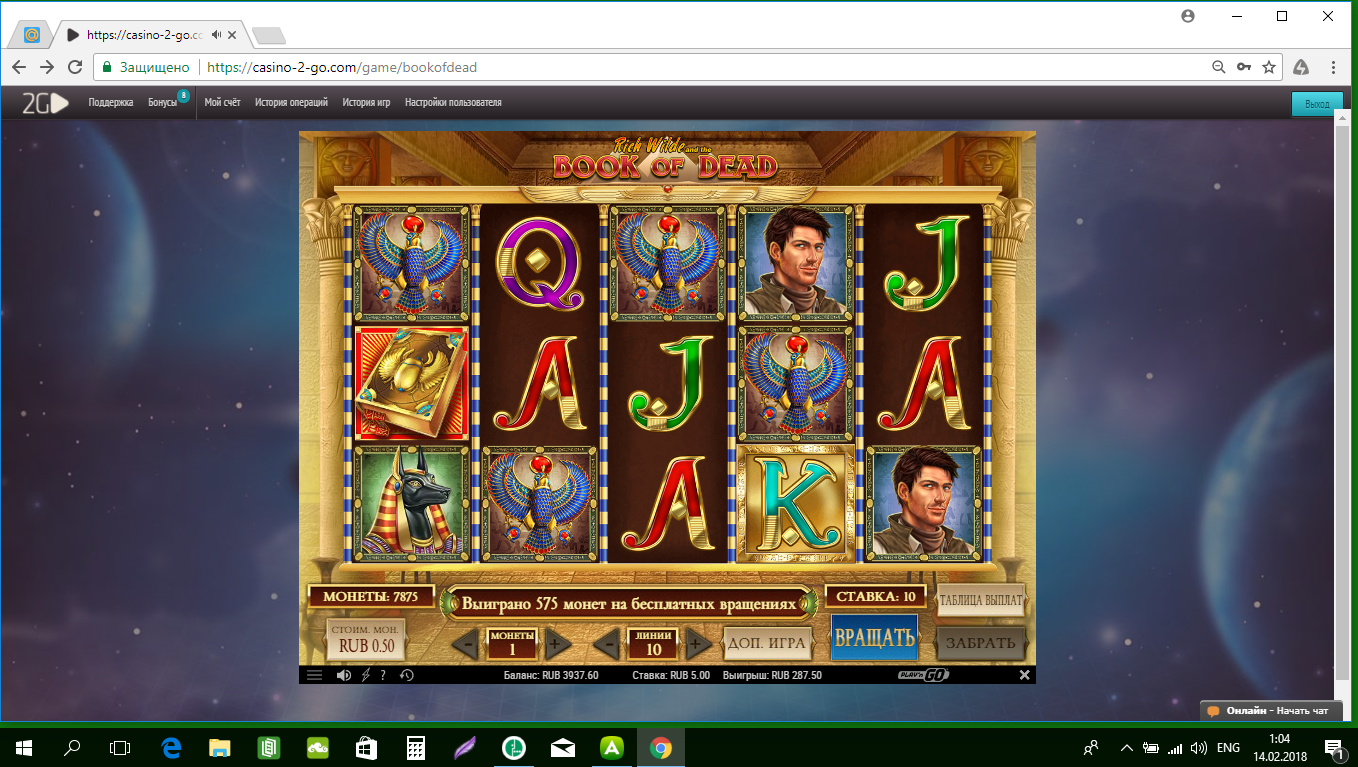Viewport: 1358px width, 767px height.
Task: Reload the browser page
Action: click(75, 67)
